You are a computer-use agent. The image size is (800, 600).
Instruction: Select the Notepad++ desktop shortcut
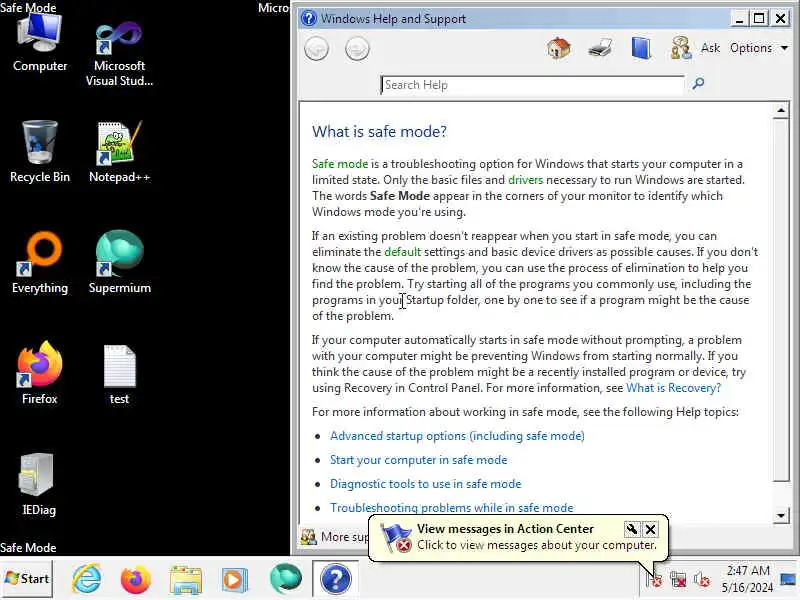click(119, 152)
